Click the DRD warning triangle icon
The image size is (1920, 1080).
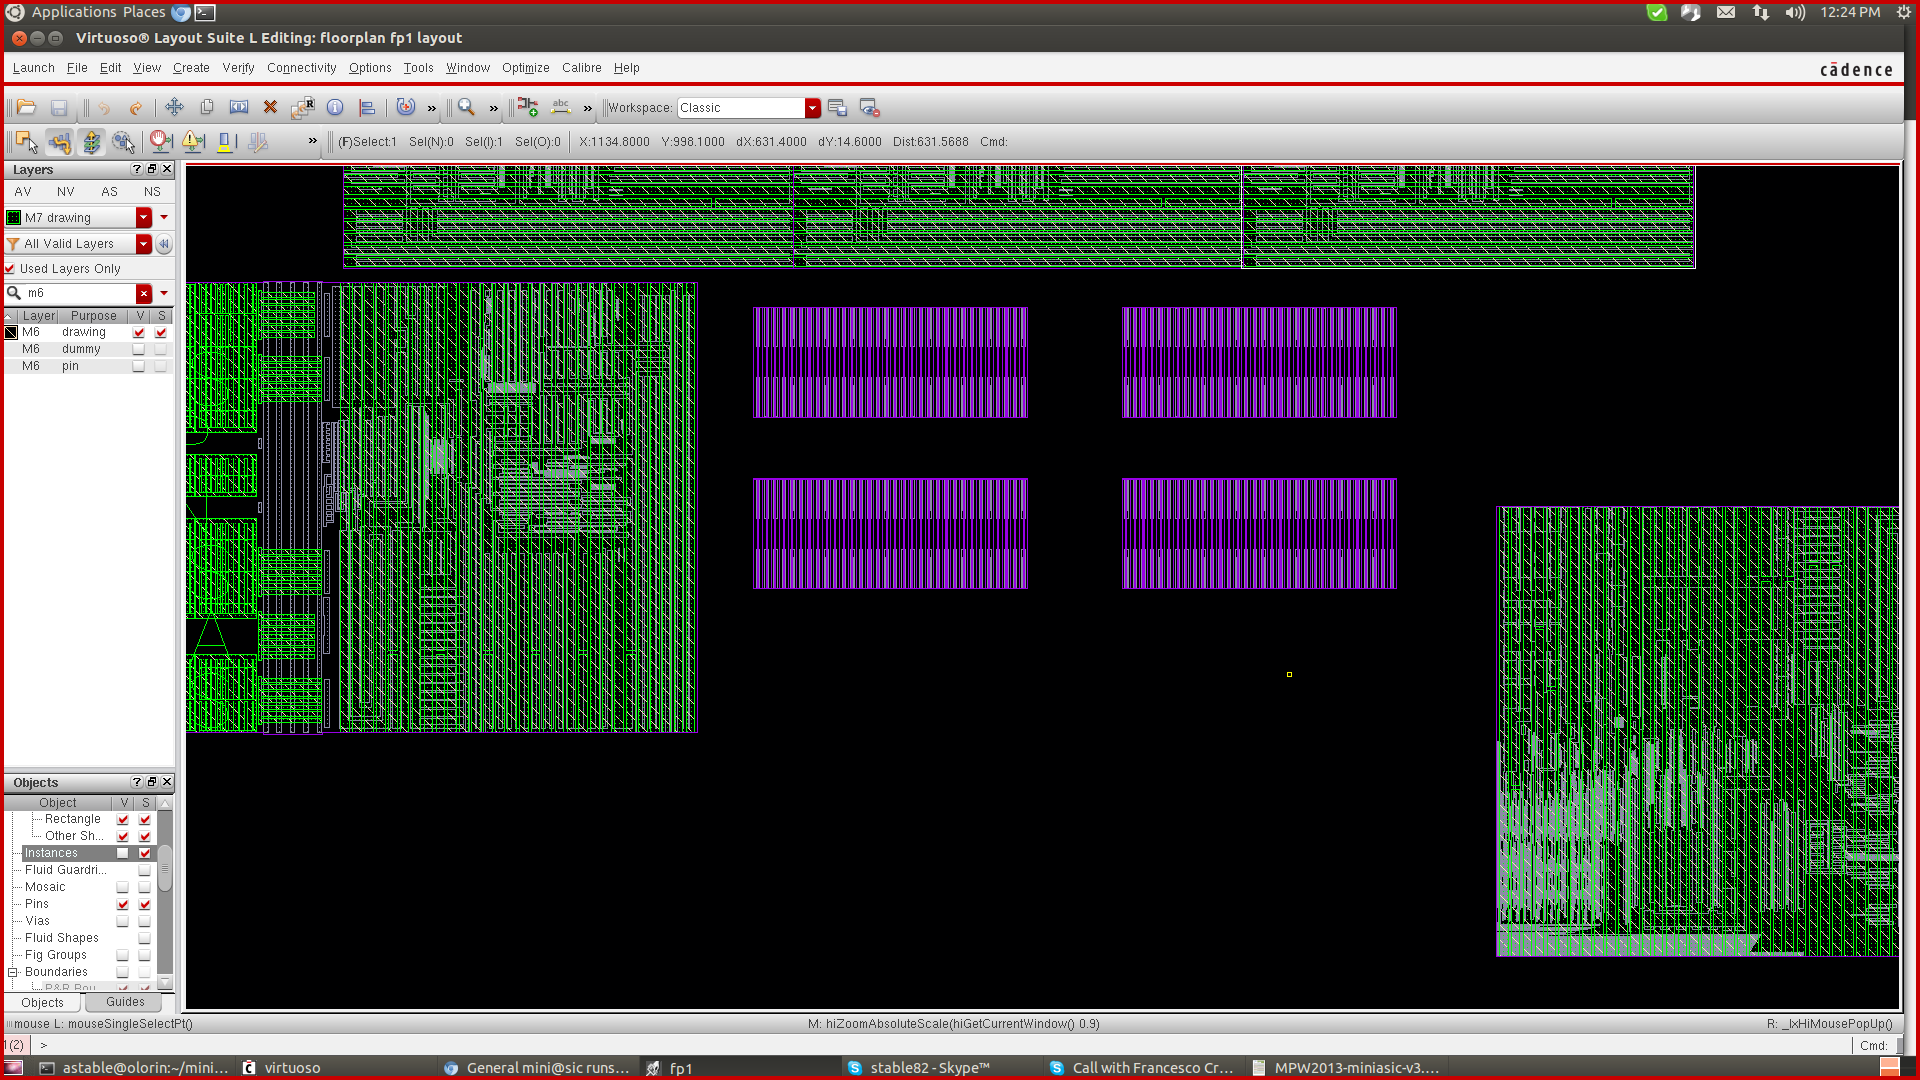(193, 142)
